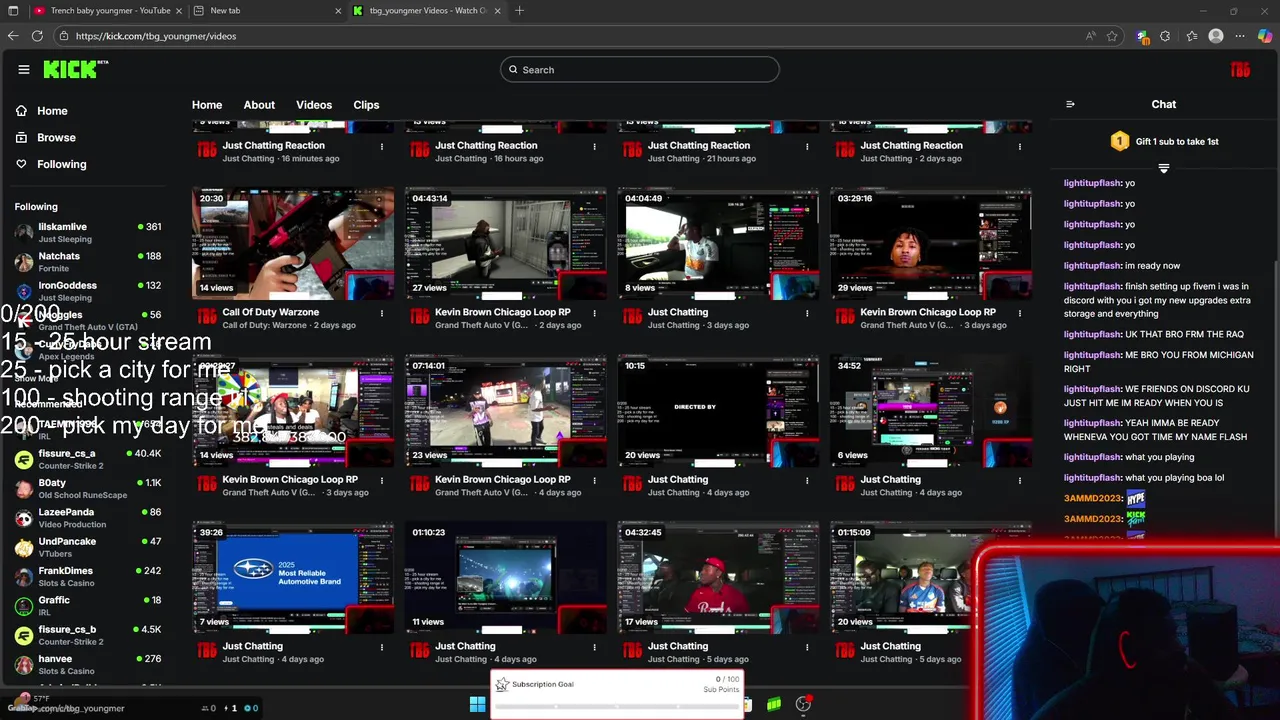Open options menu for 04:43:14 Kevin Brown video

click(x=594, y=313)
